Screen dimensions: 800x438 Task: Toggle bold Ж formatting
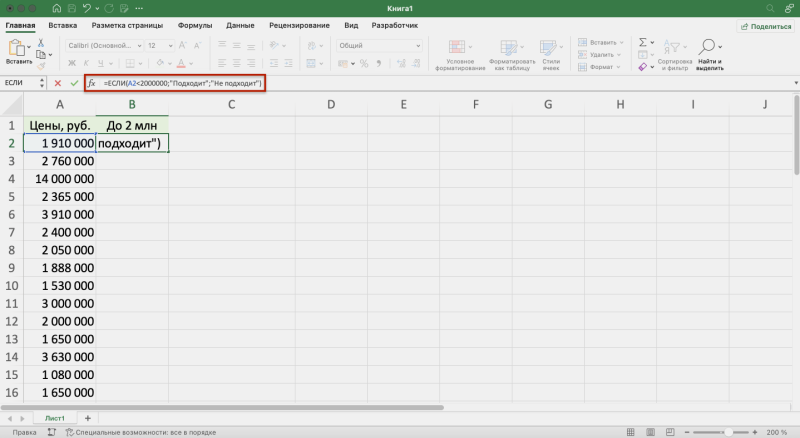(72, 63)
